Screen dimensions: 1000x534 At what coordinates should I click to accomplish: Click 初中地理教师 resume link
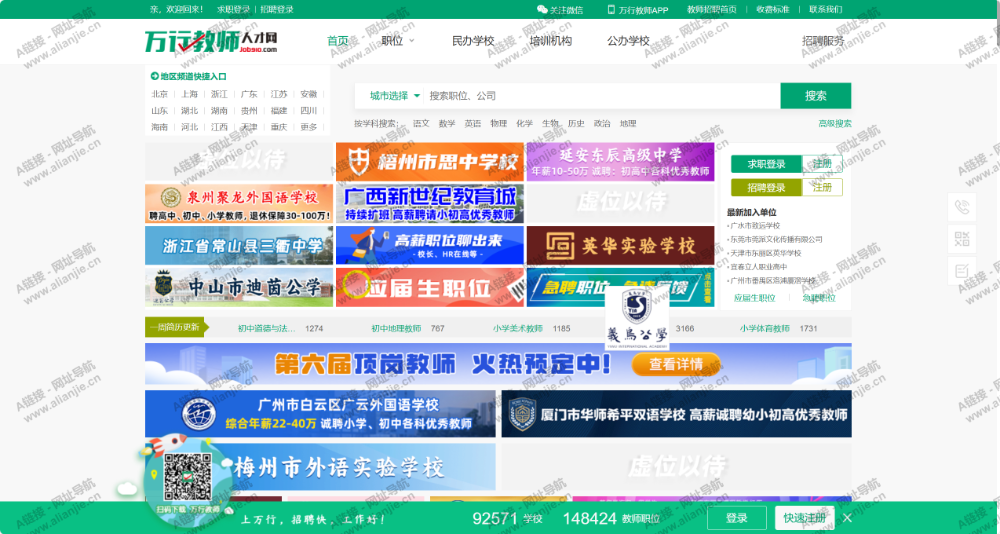coord(396,329)
